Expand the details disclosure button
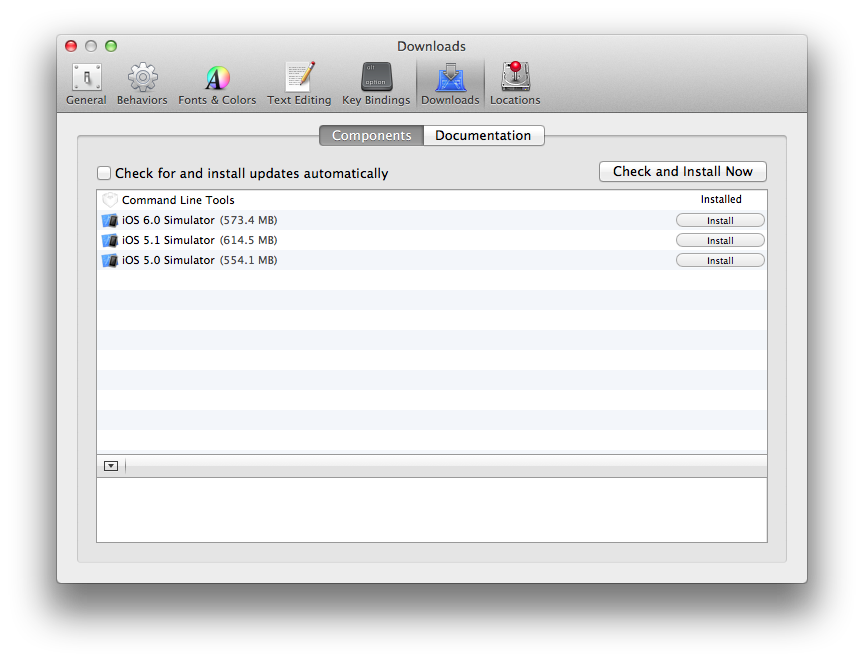Image resolution: width=864 pixels, height=662 pixels. 111,466
